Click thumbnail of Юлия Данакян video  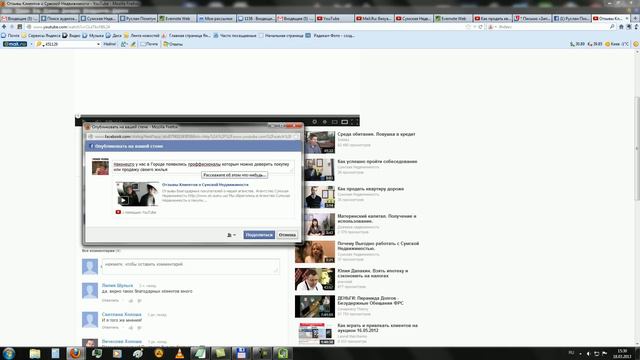(315, 279)
